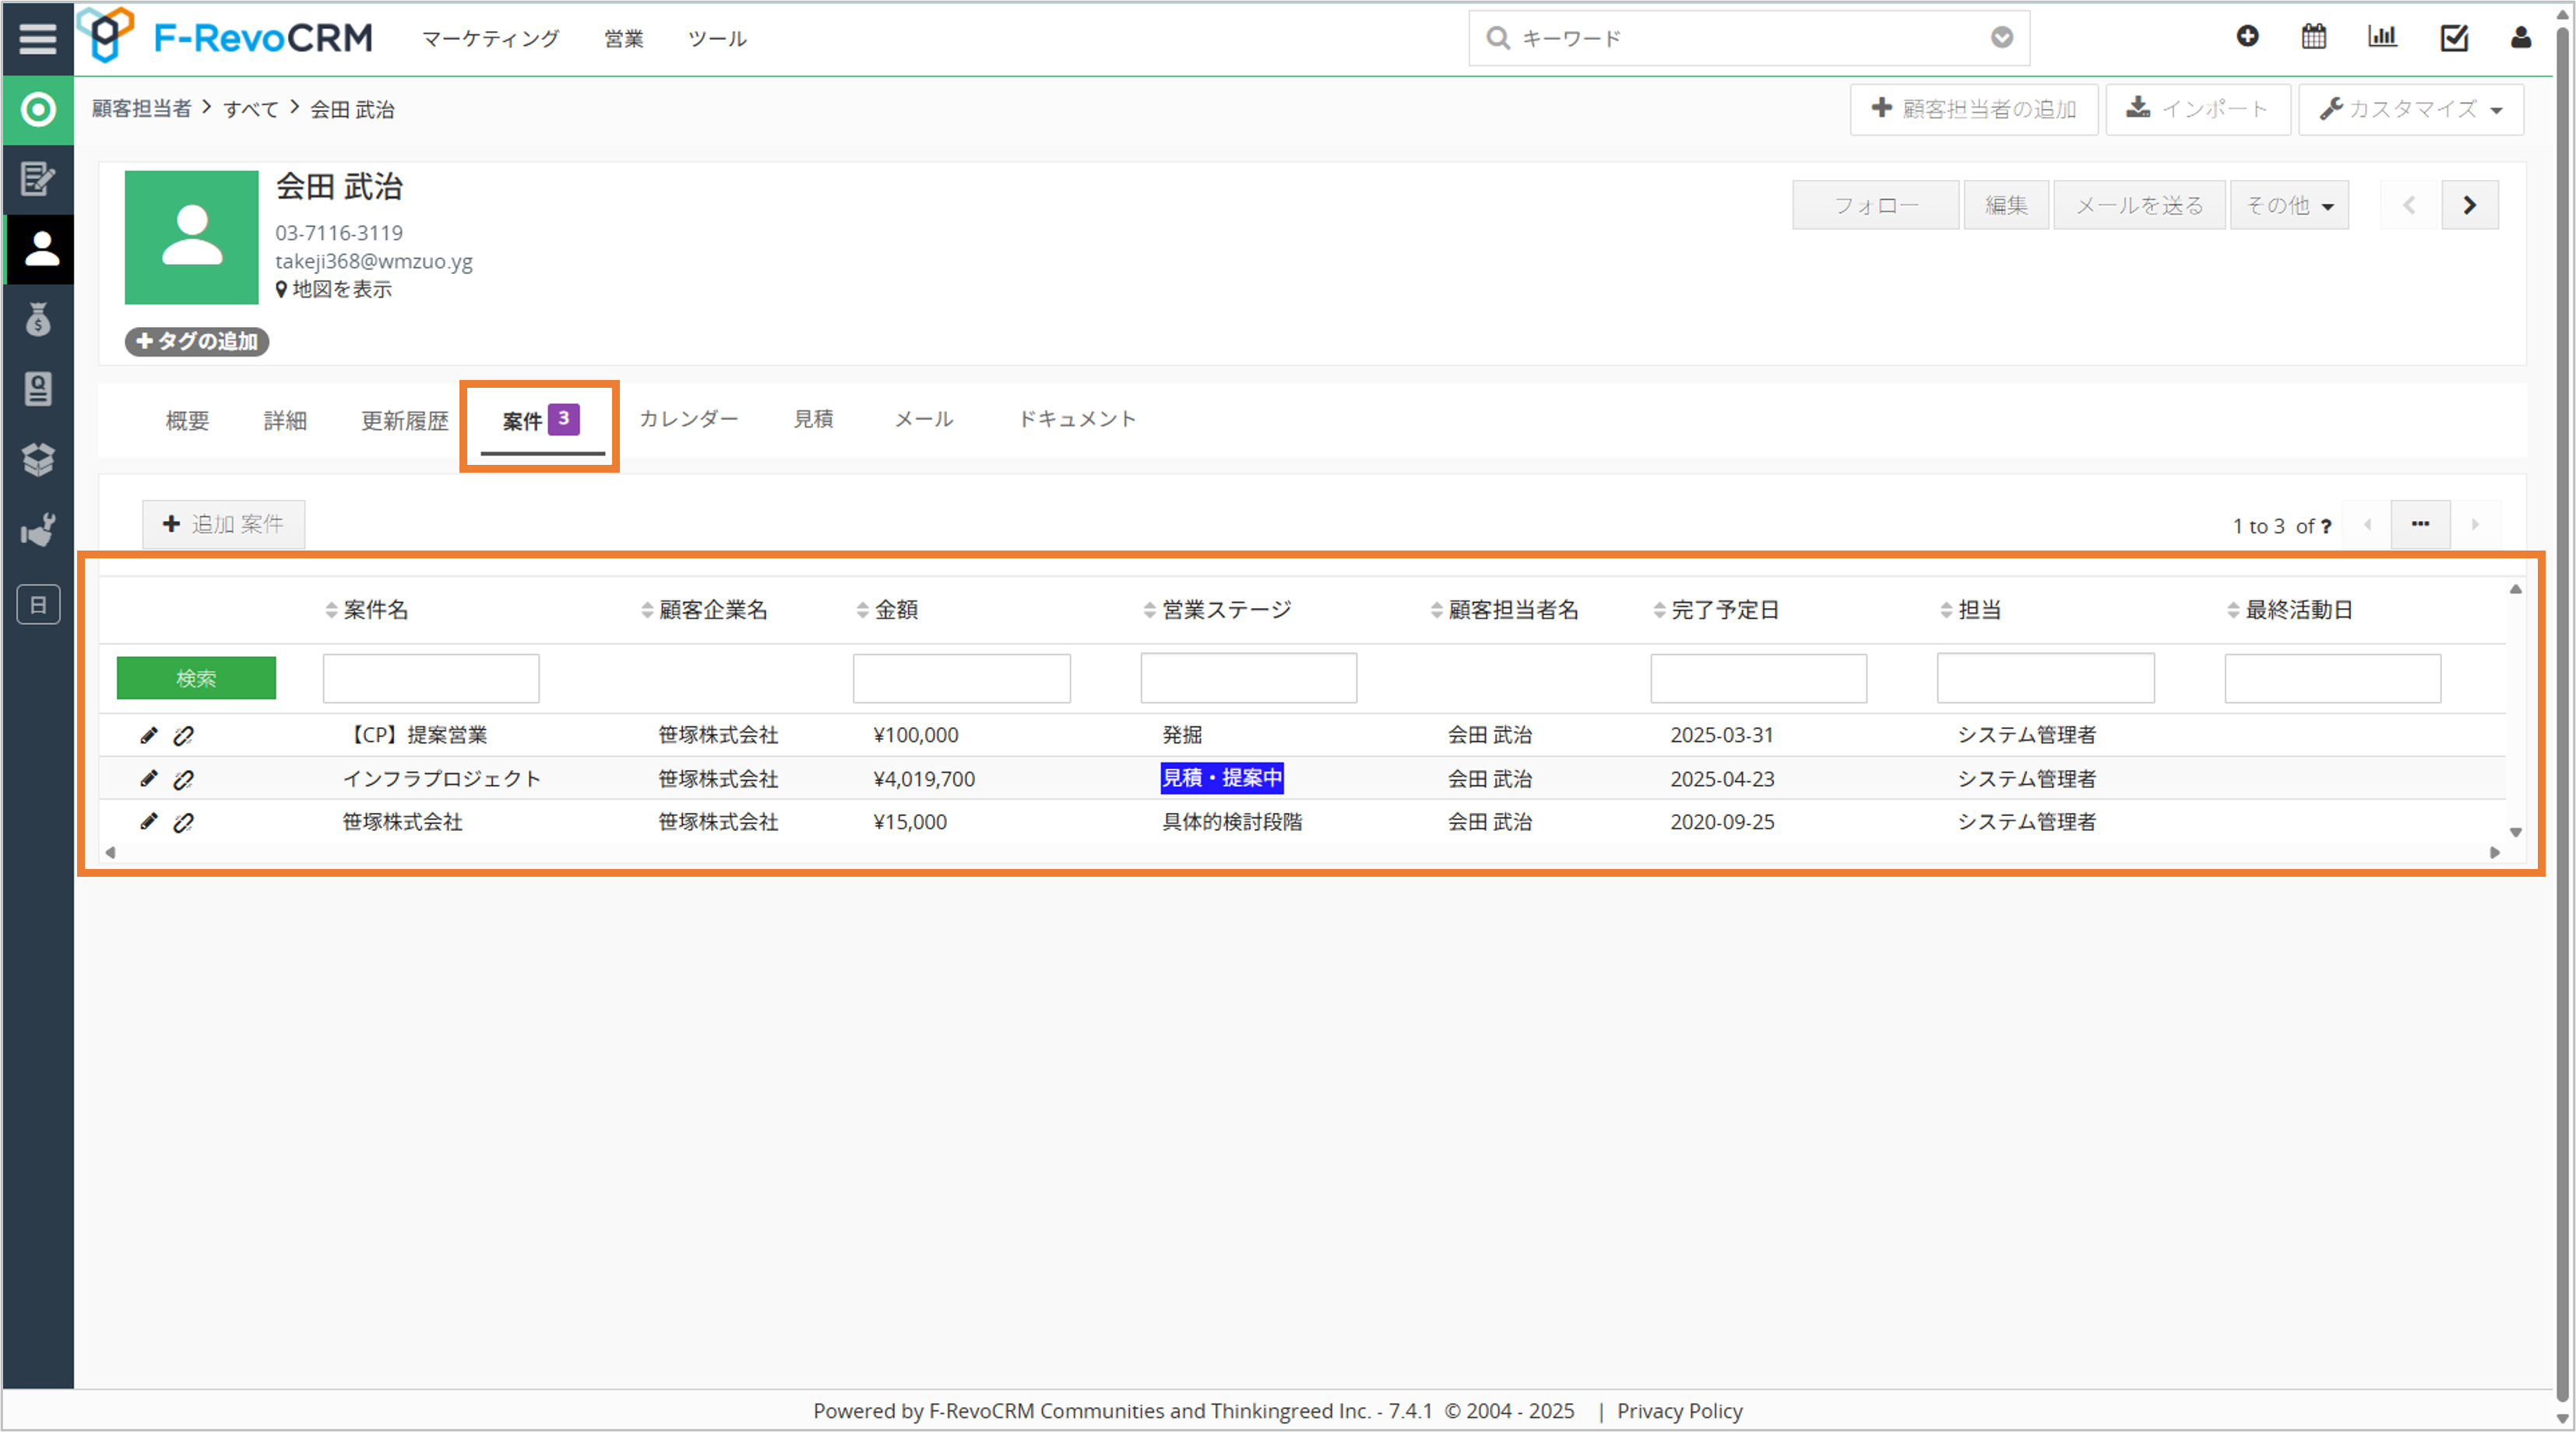
Task: Open the その他 dropdown menu
Action: tap(2289, 205)
